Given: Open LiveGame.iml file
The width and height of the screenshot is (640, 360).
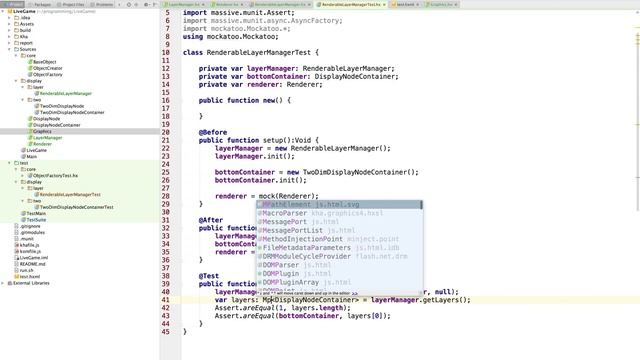Looking at the screenshot, I should pos(31,258).
